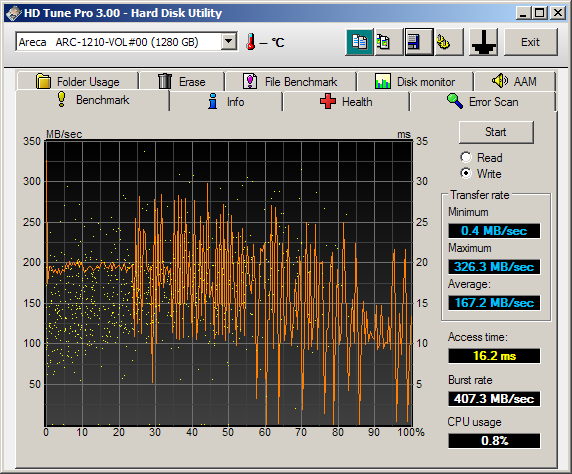
Task: Open the Disk monitor tab
Action: pos(415,81)
